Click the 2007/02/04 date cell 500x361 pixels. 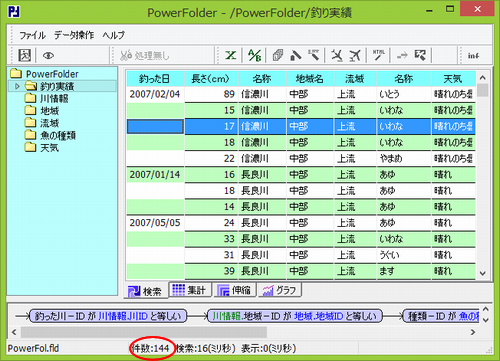(155, 94)
